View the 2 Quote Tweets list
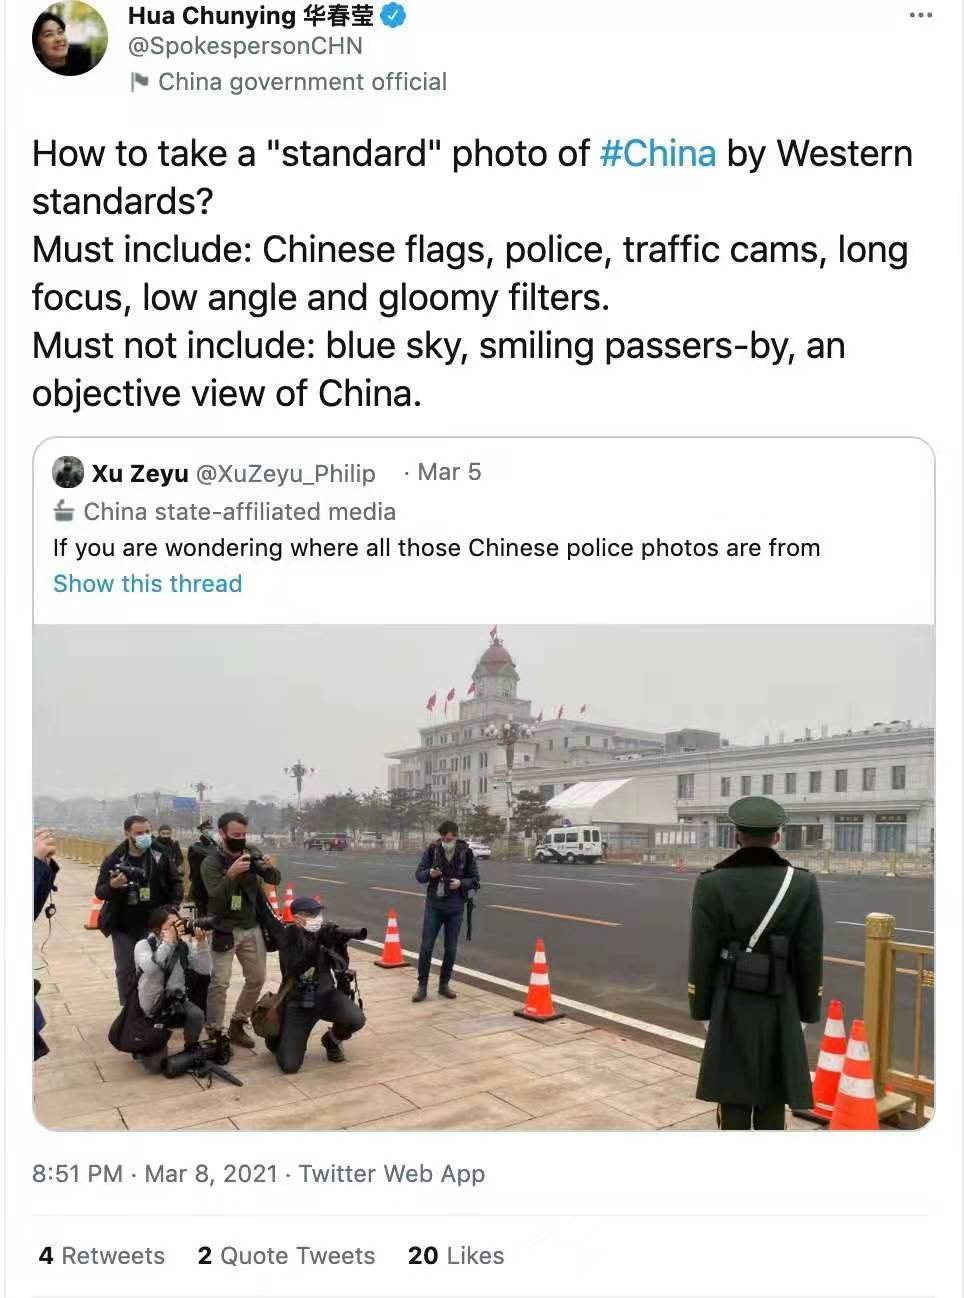Viewport: 964px width, 1298px height. [286, 1256]
